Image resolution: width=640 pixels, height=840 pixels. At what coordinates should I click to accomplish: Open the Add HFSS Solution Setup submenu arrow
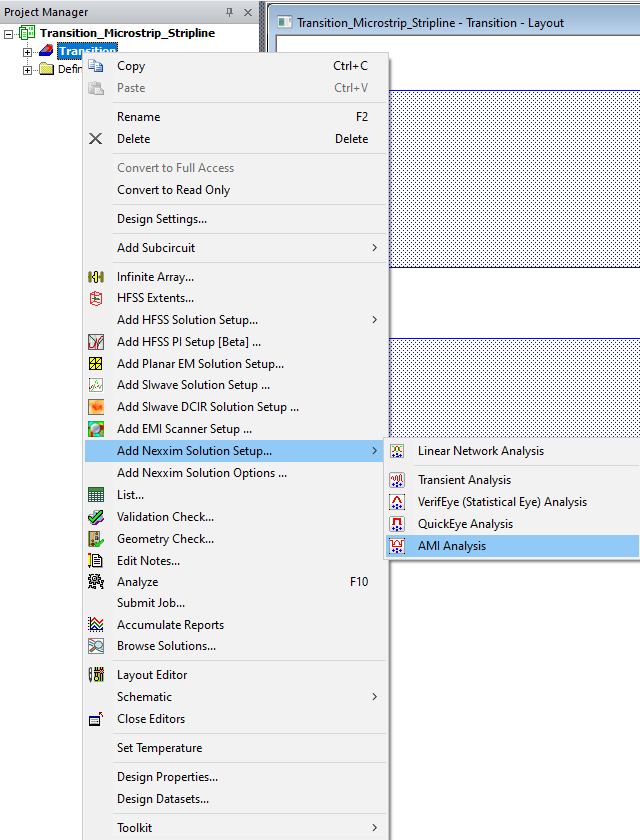point(374,320)
